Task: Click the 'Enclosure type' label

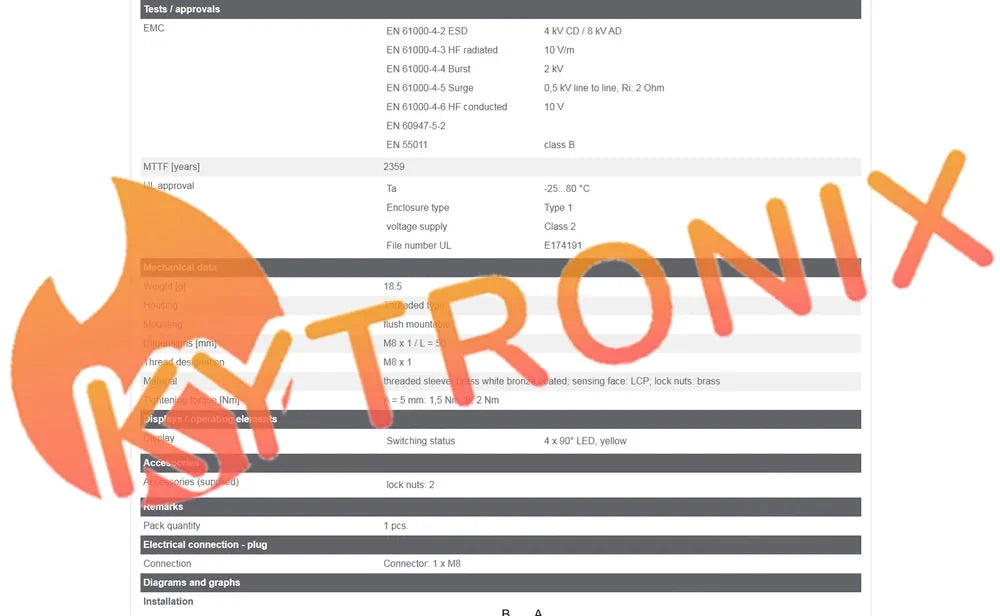Action: point(417,208)
